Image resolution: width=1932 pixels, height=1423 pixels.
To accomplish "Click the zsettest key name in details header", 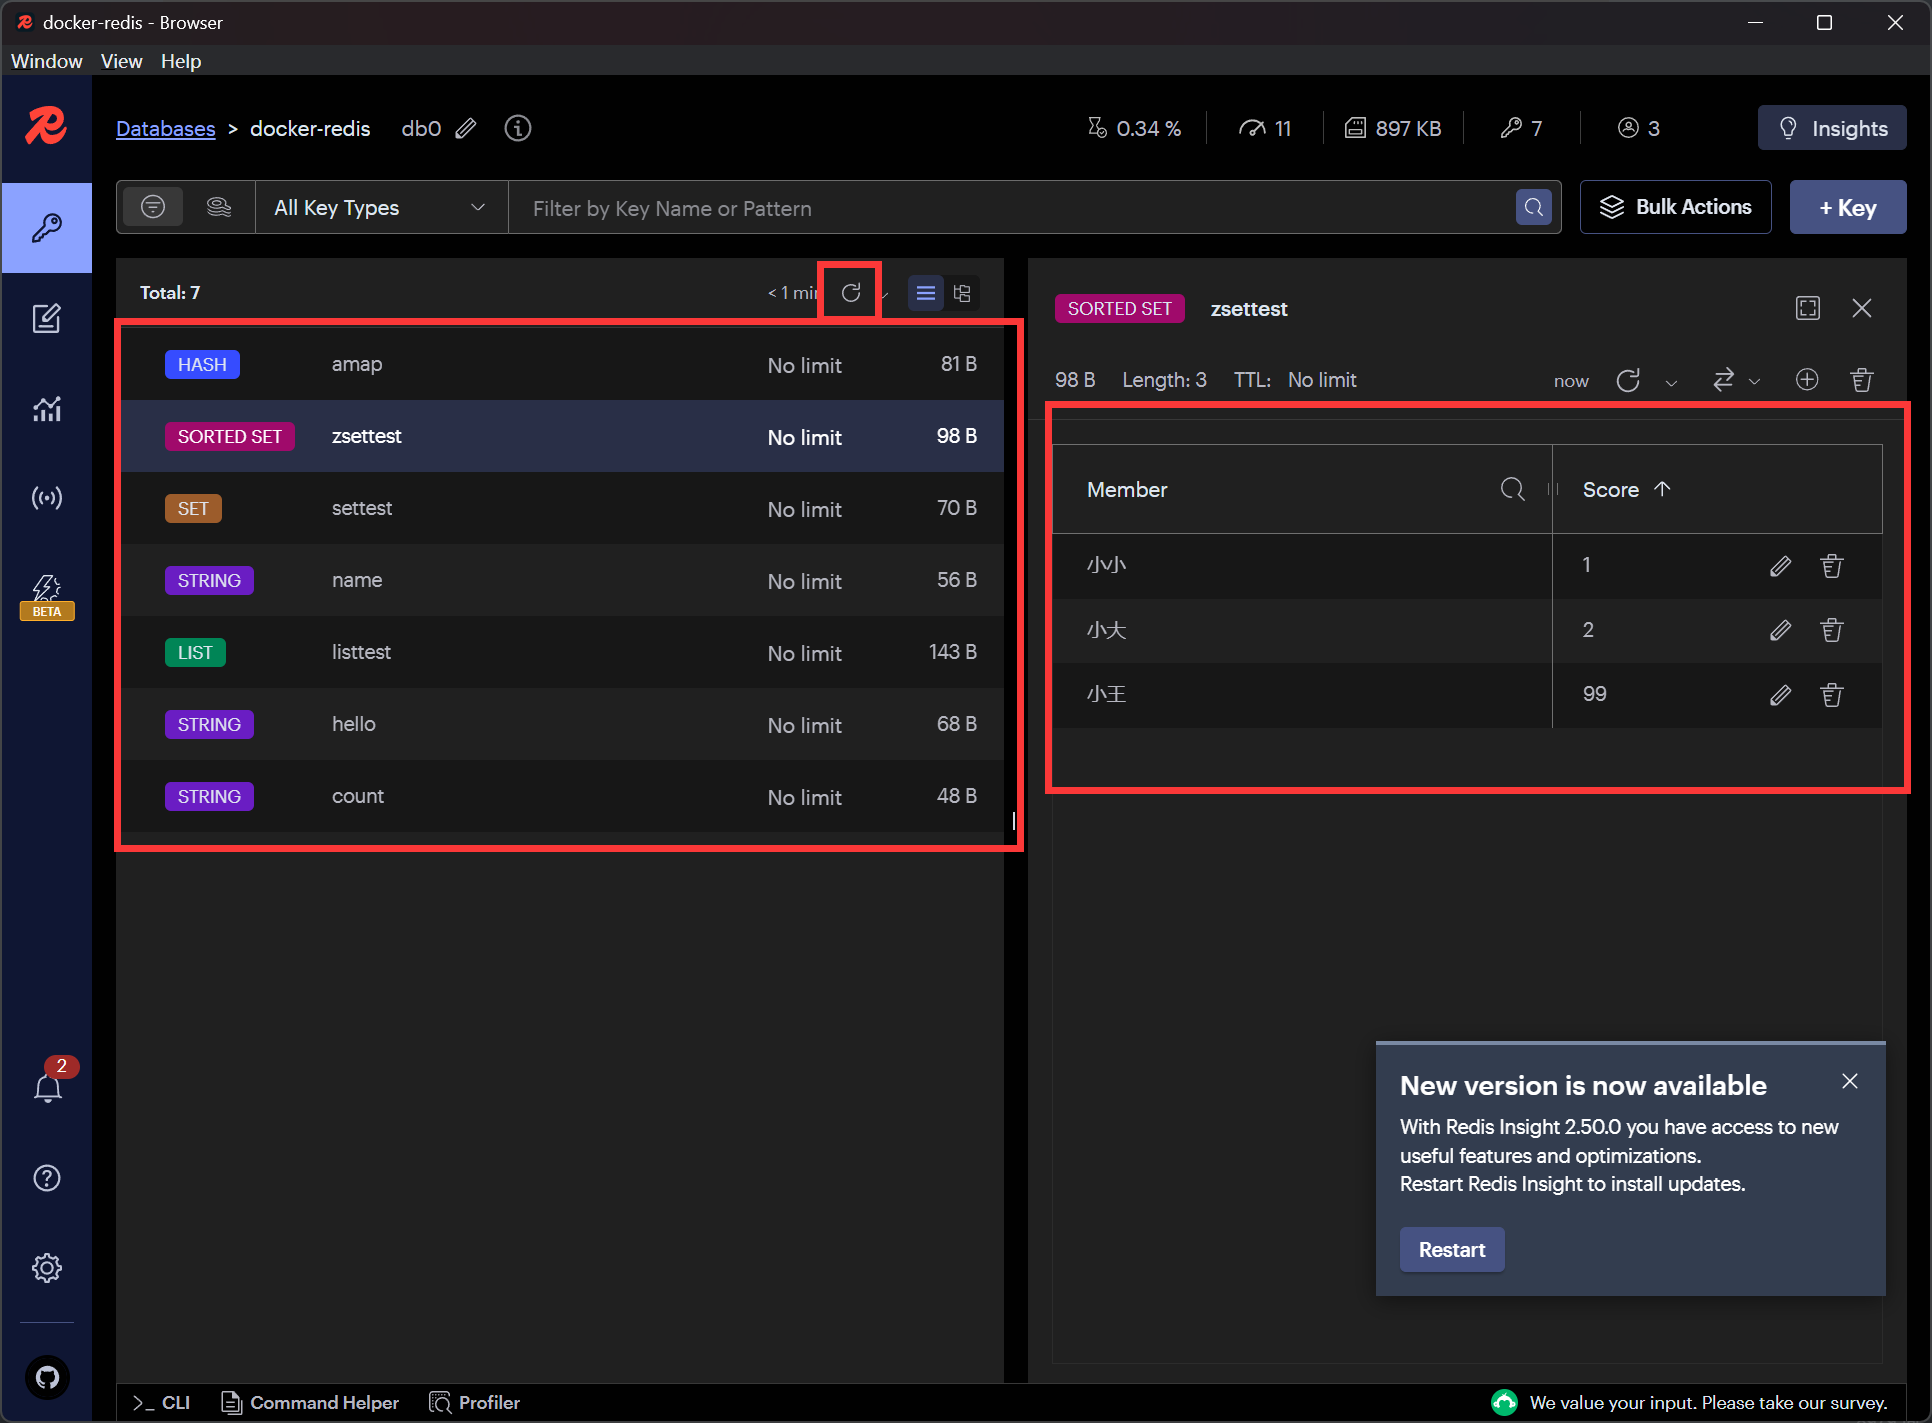I will click(x=1249, y=309).
